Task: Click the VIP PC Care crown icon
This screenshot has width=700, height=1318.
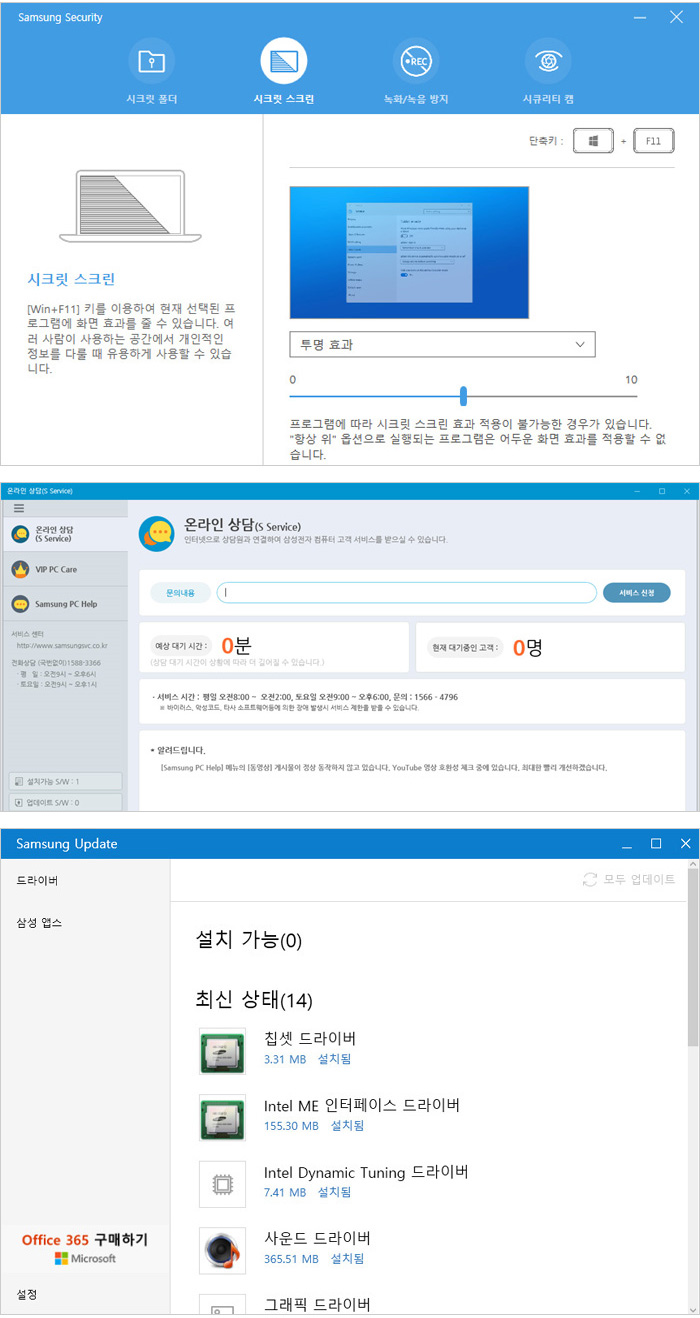Action: pos(20,569)
